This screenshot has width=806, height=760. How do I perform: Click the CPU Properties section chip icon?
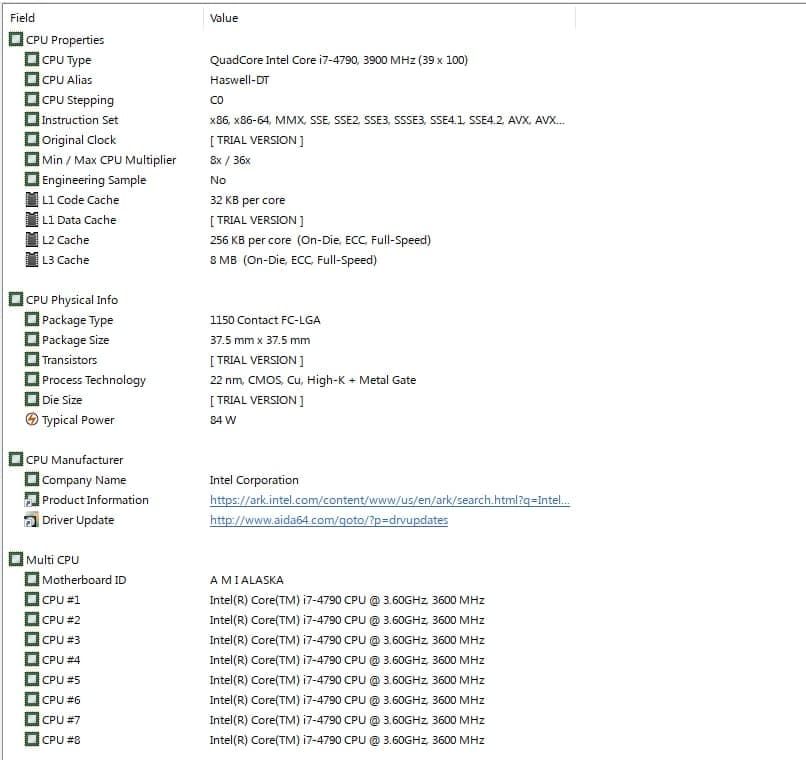click(16, 39)
